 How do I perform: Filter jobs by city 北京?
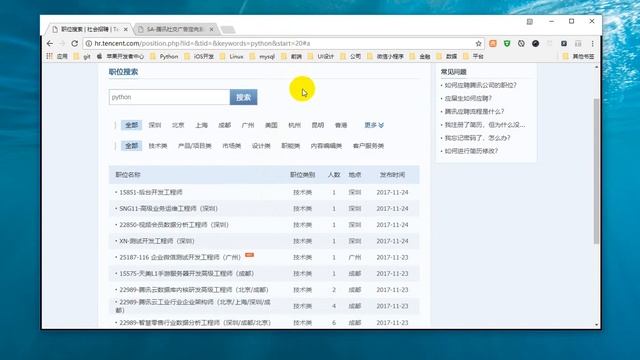[x=178, y=125]
